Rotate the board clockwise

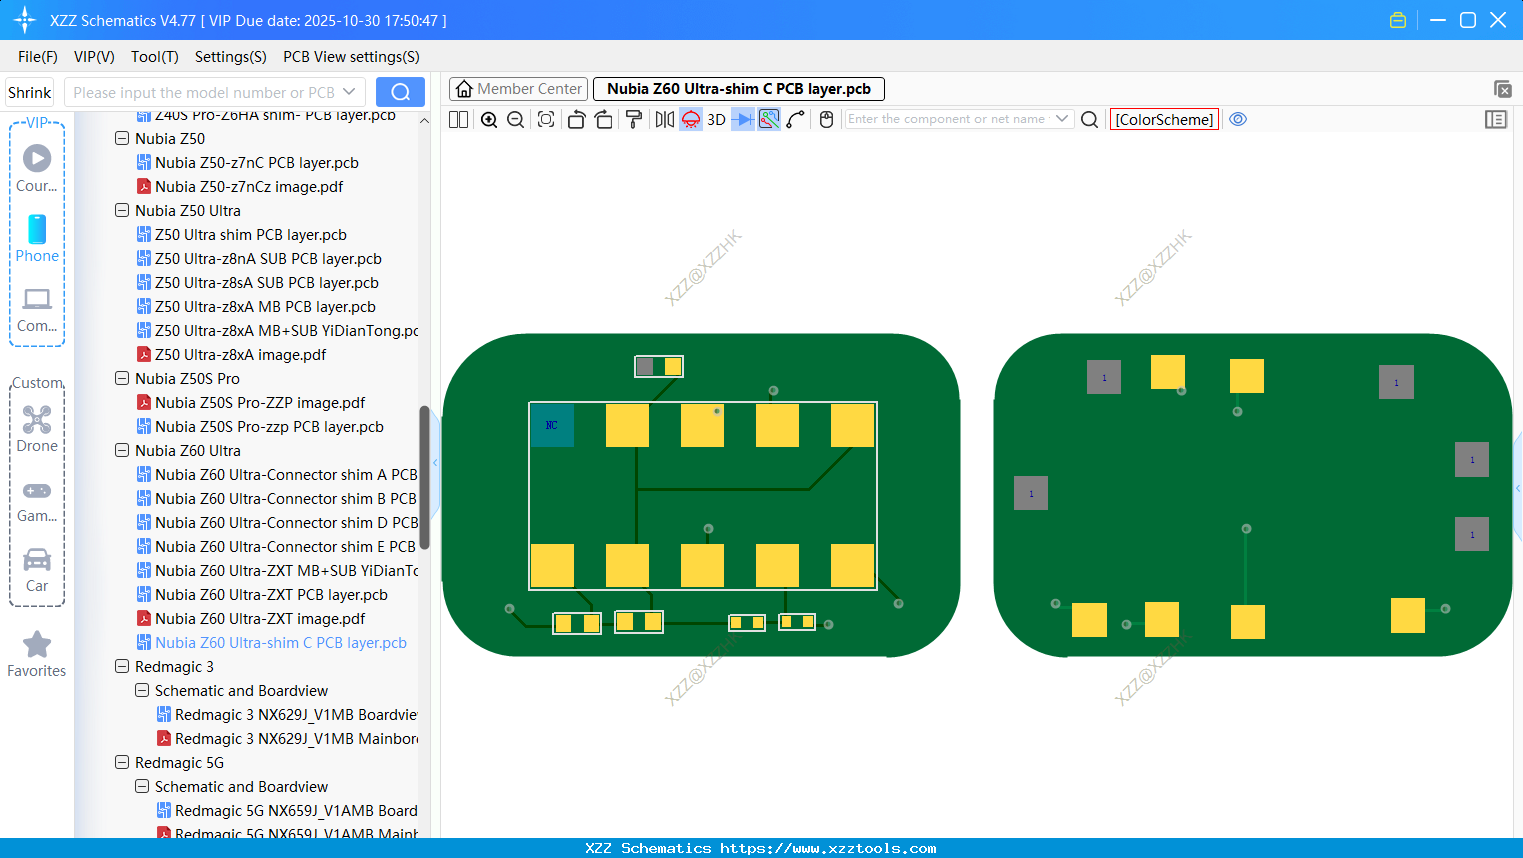click(x=604, y=119)
